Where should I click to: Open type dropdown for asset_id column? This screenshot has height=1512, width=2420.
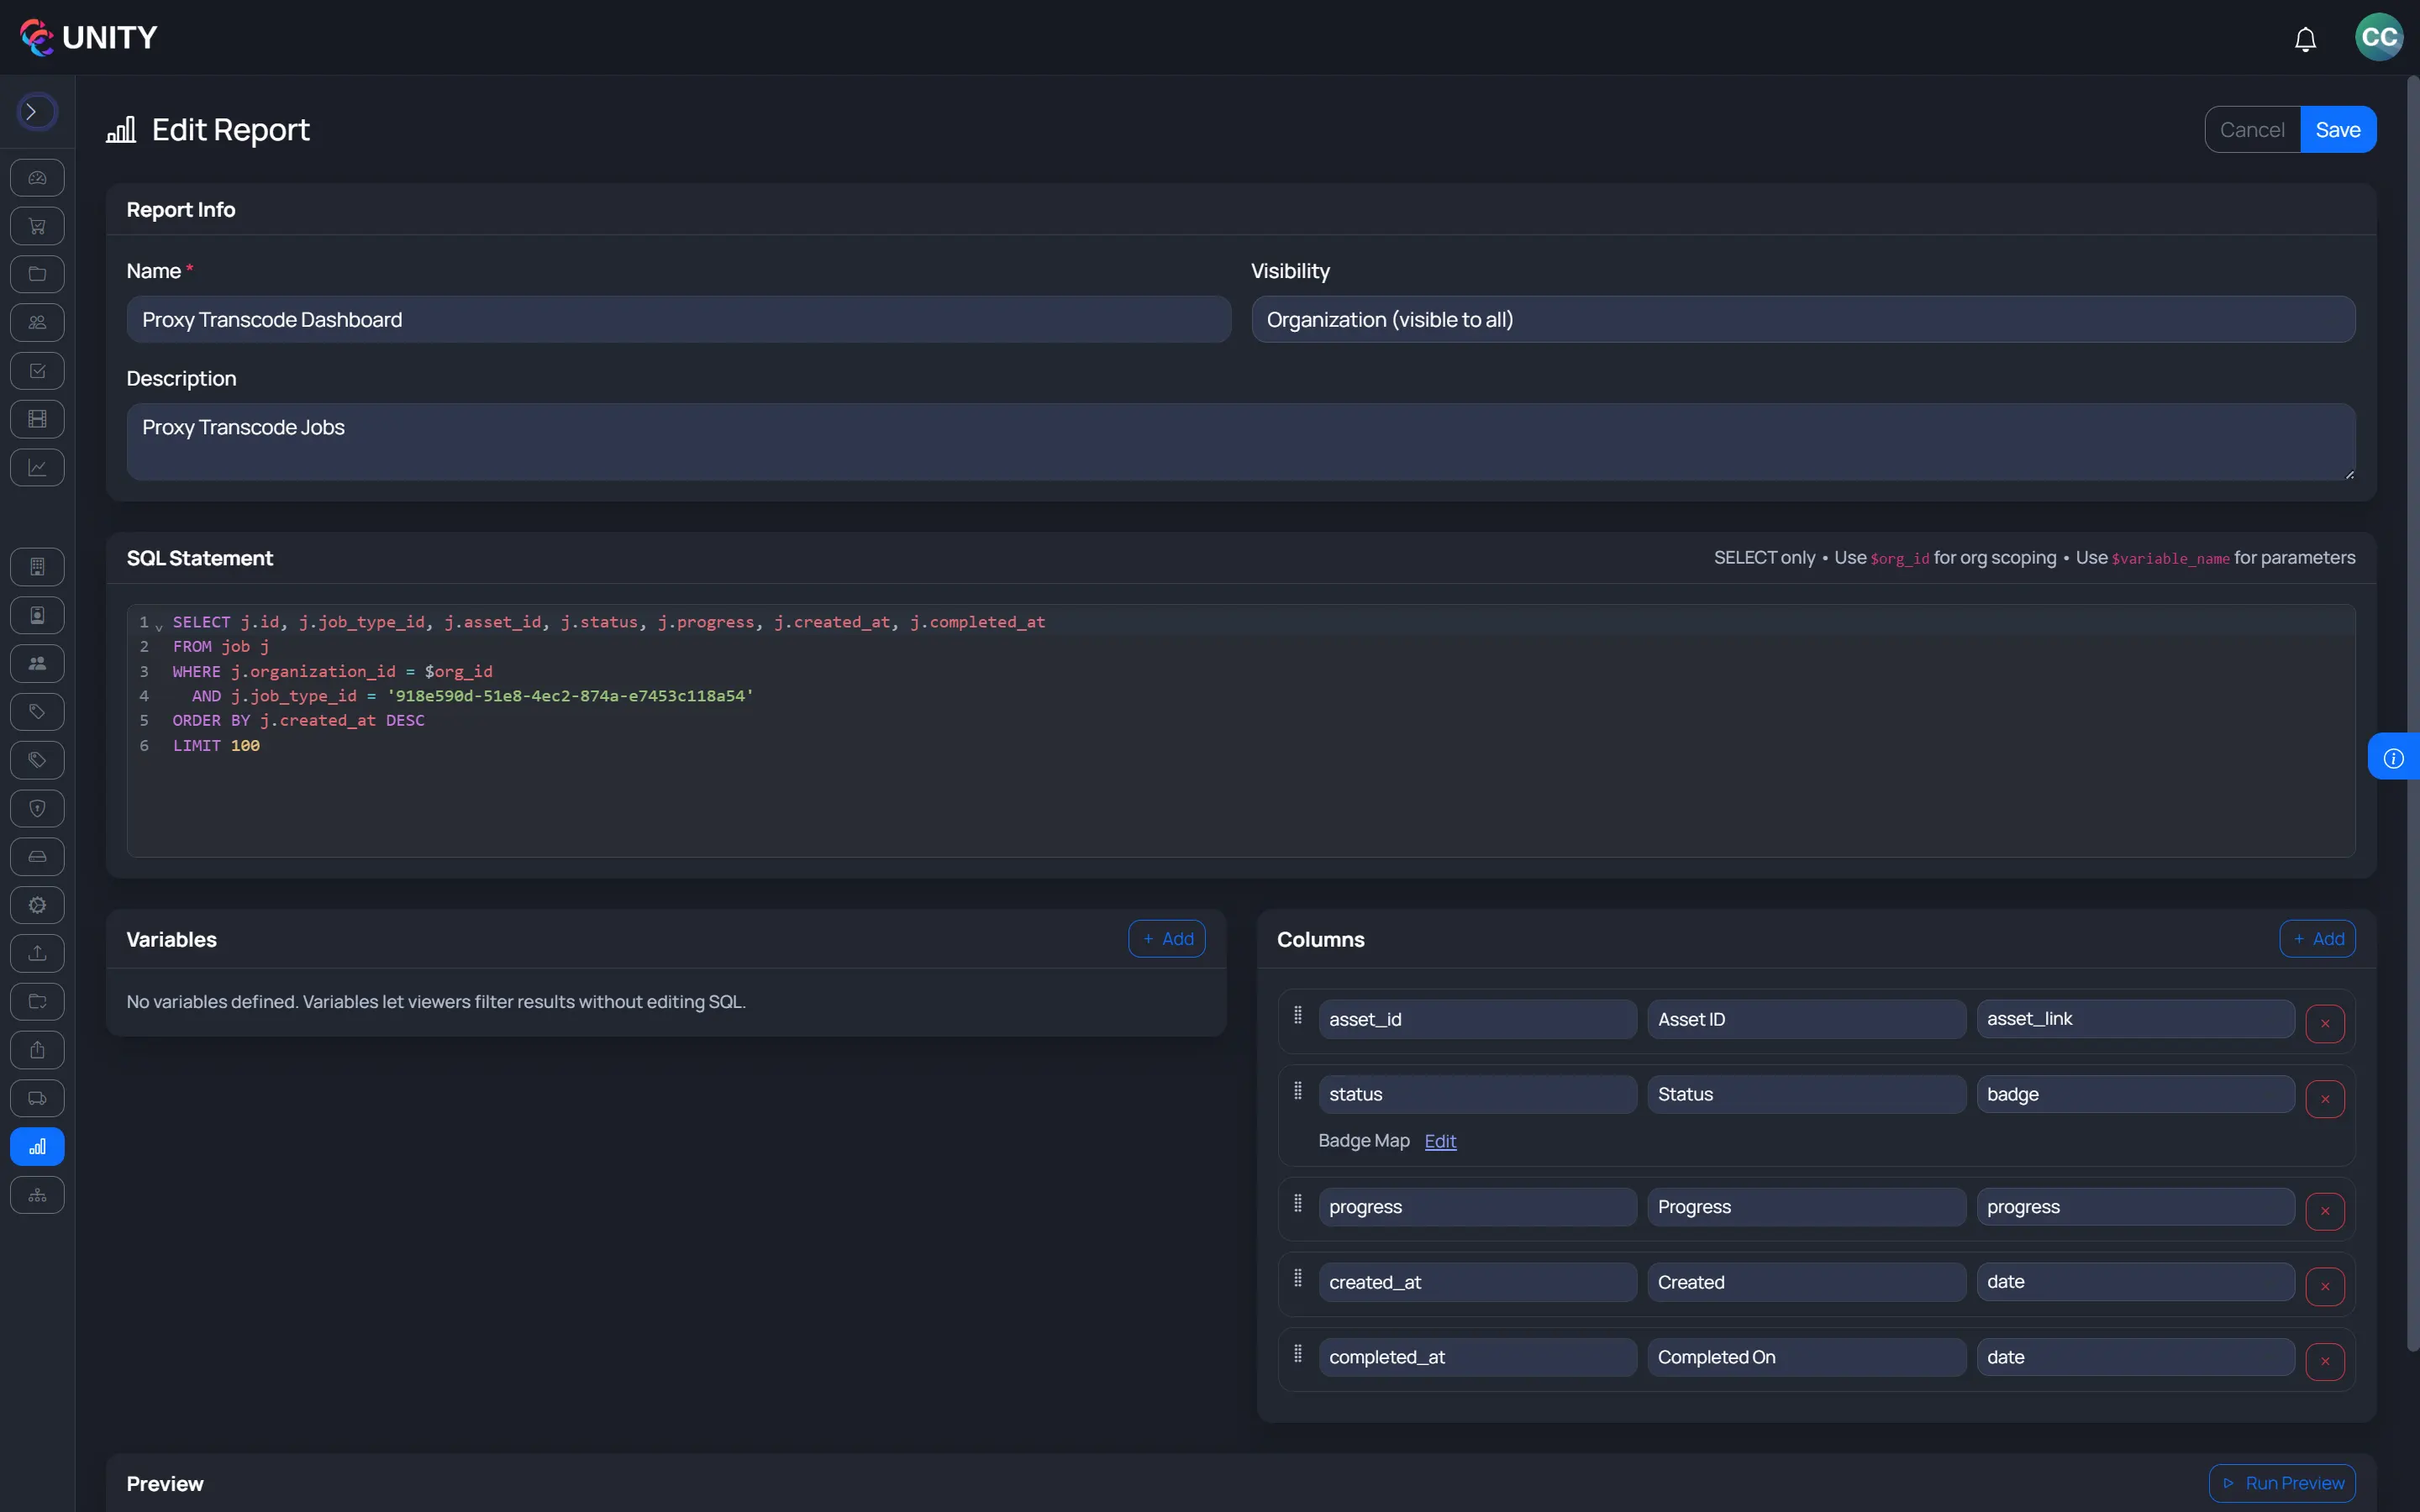tap(2134, 1019)
